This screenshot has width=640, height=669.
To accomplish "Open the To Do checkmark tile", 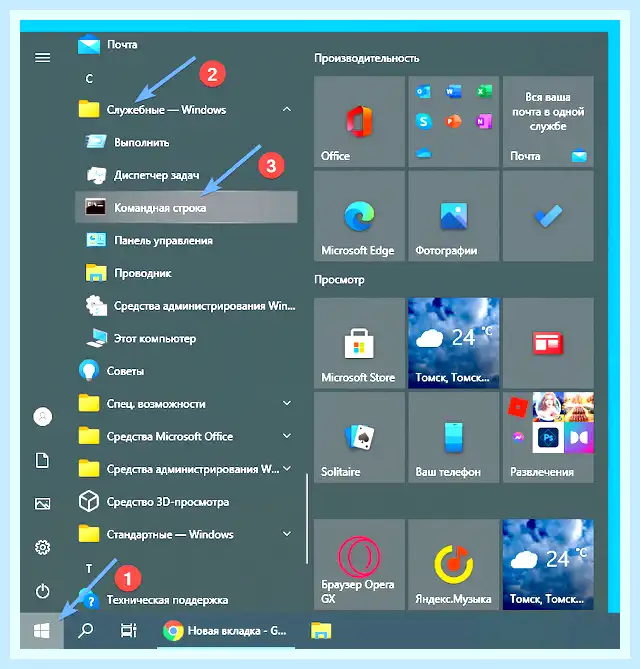I will point(548,216).
